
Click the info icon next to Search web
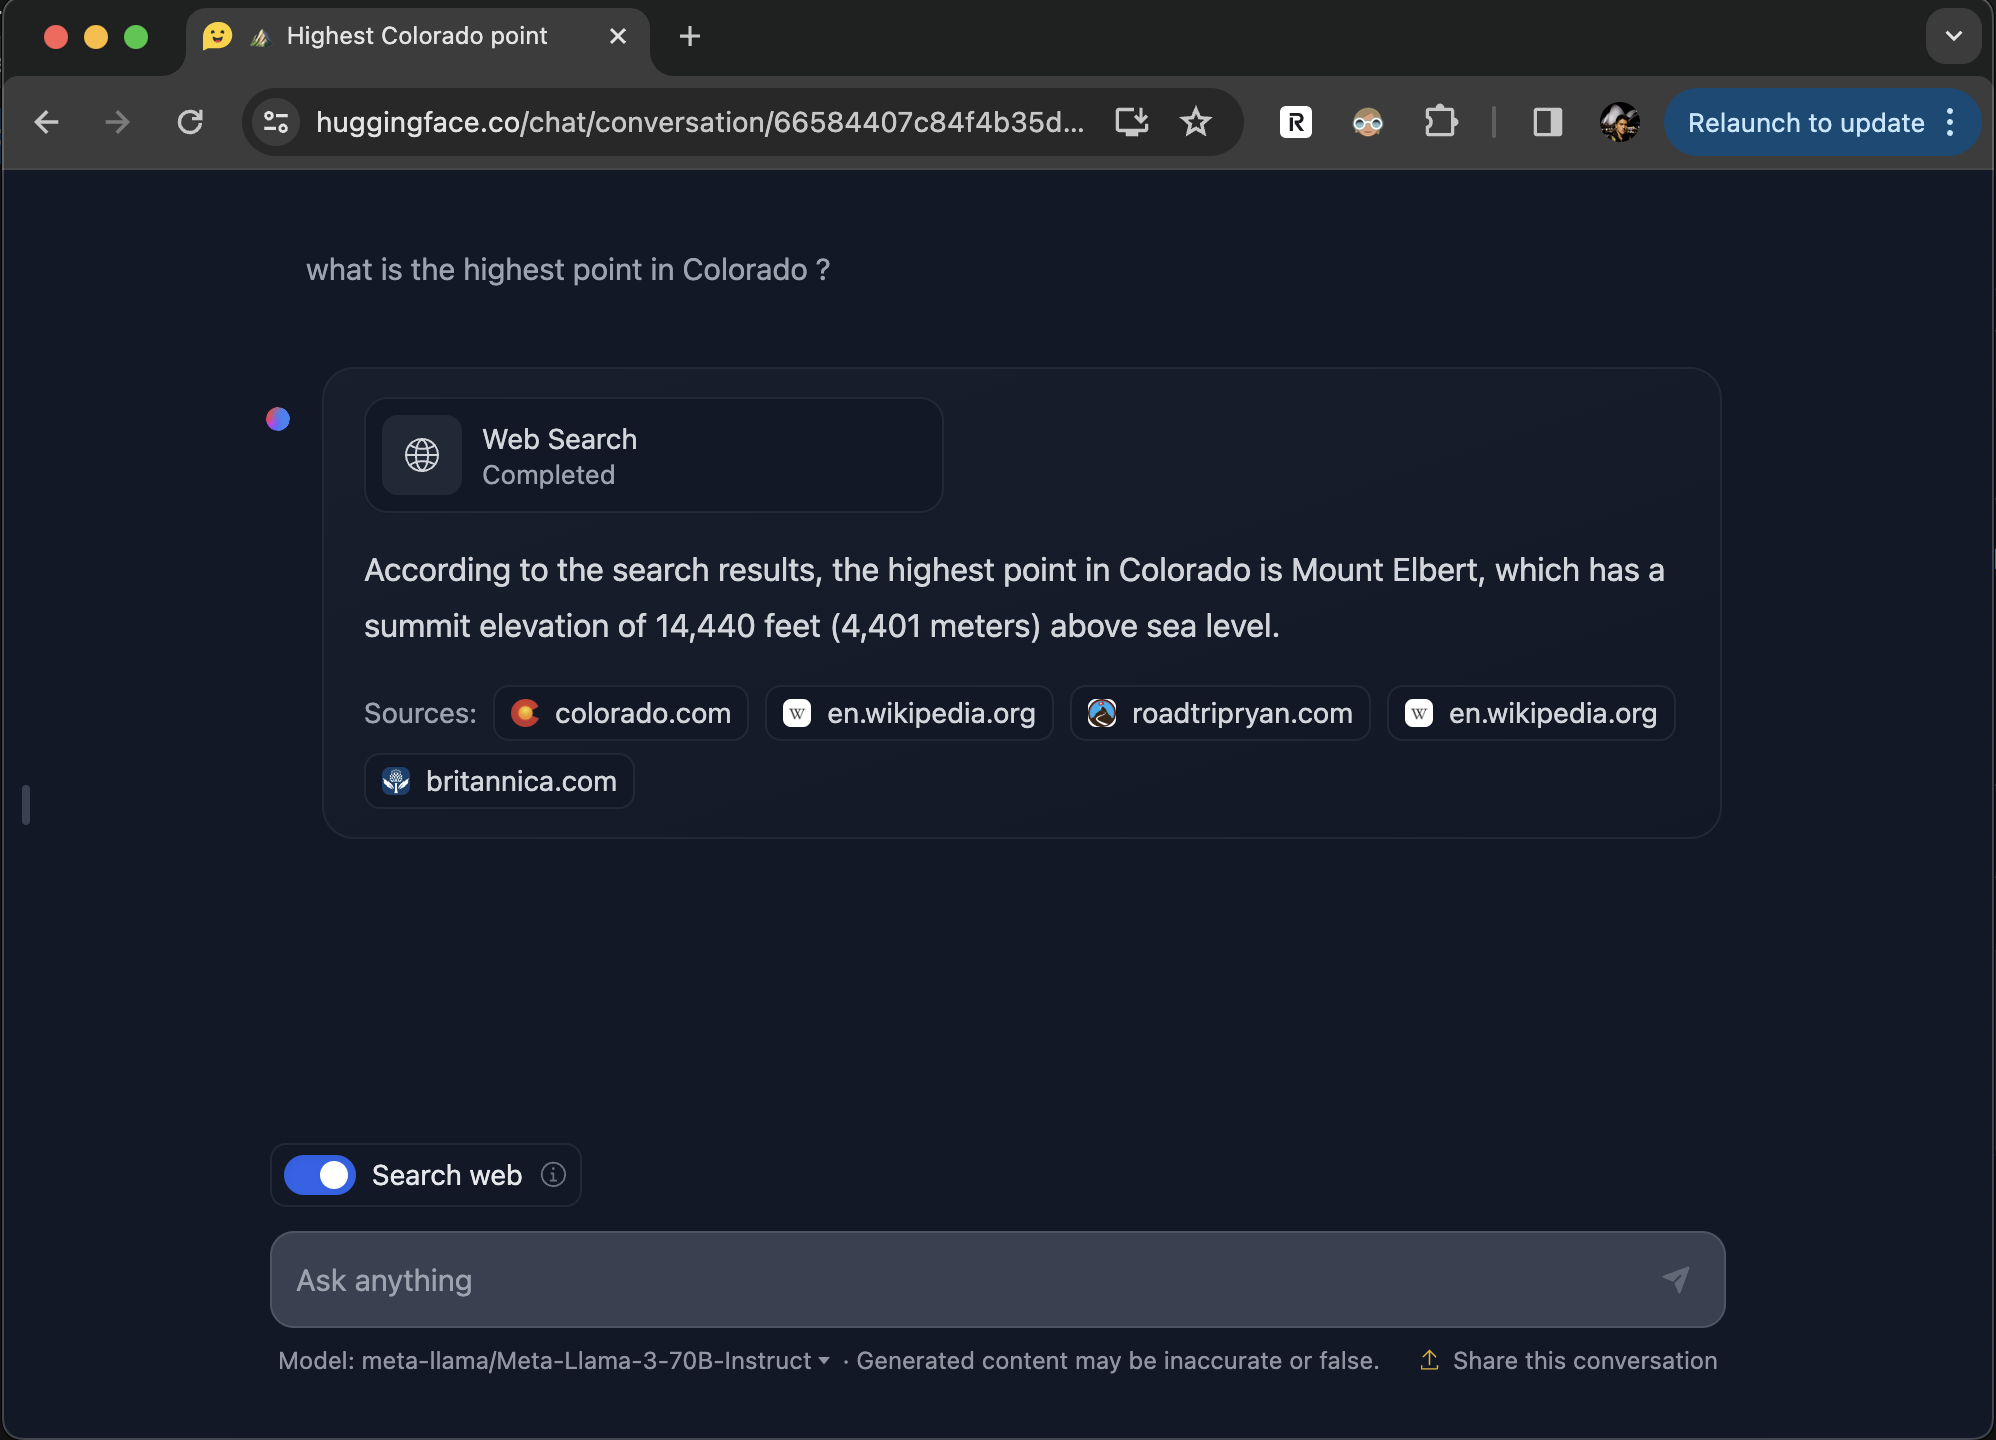tap(552, 1175)
